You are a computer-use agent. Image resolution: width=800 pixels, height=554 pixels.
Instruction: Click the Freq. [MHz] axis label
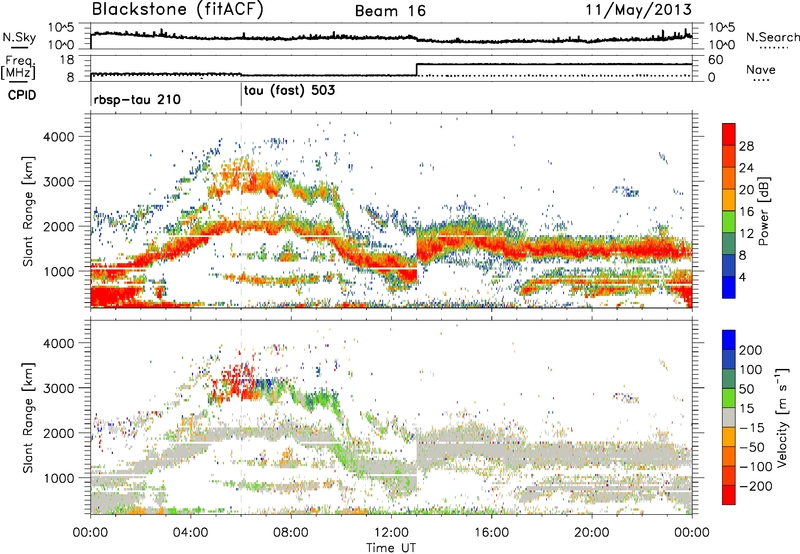pos(20,68)
